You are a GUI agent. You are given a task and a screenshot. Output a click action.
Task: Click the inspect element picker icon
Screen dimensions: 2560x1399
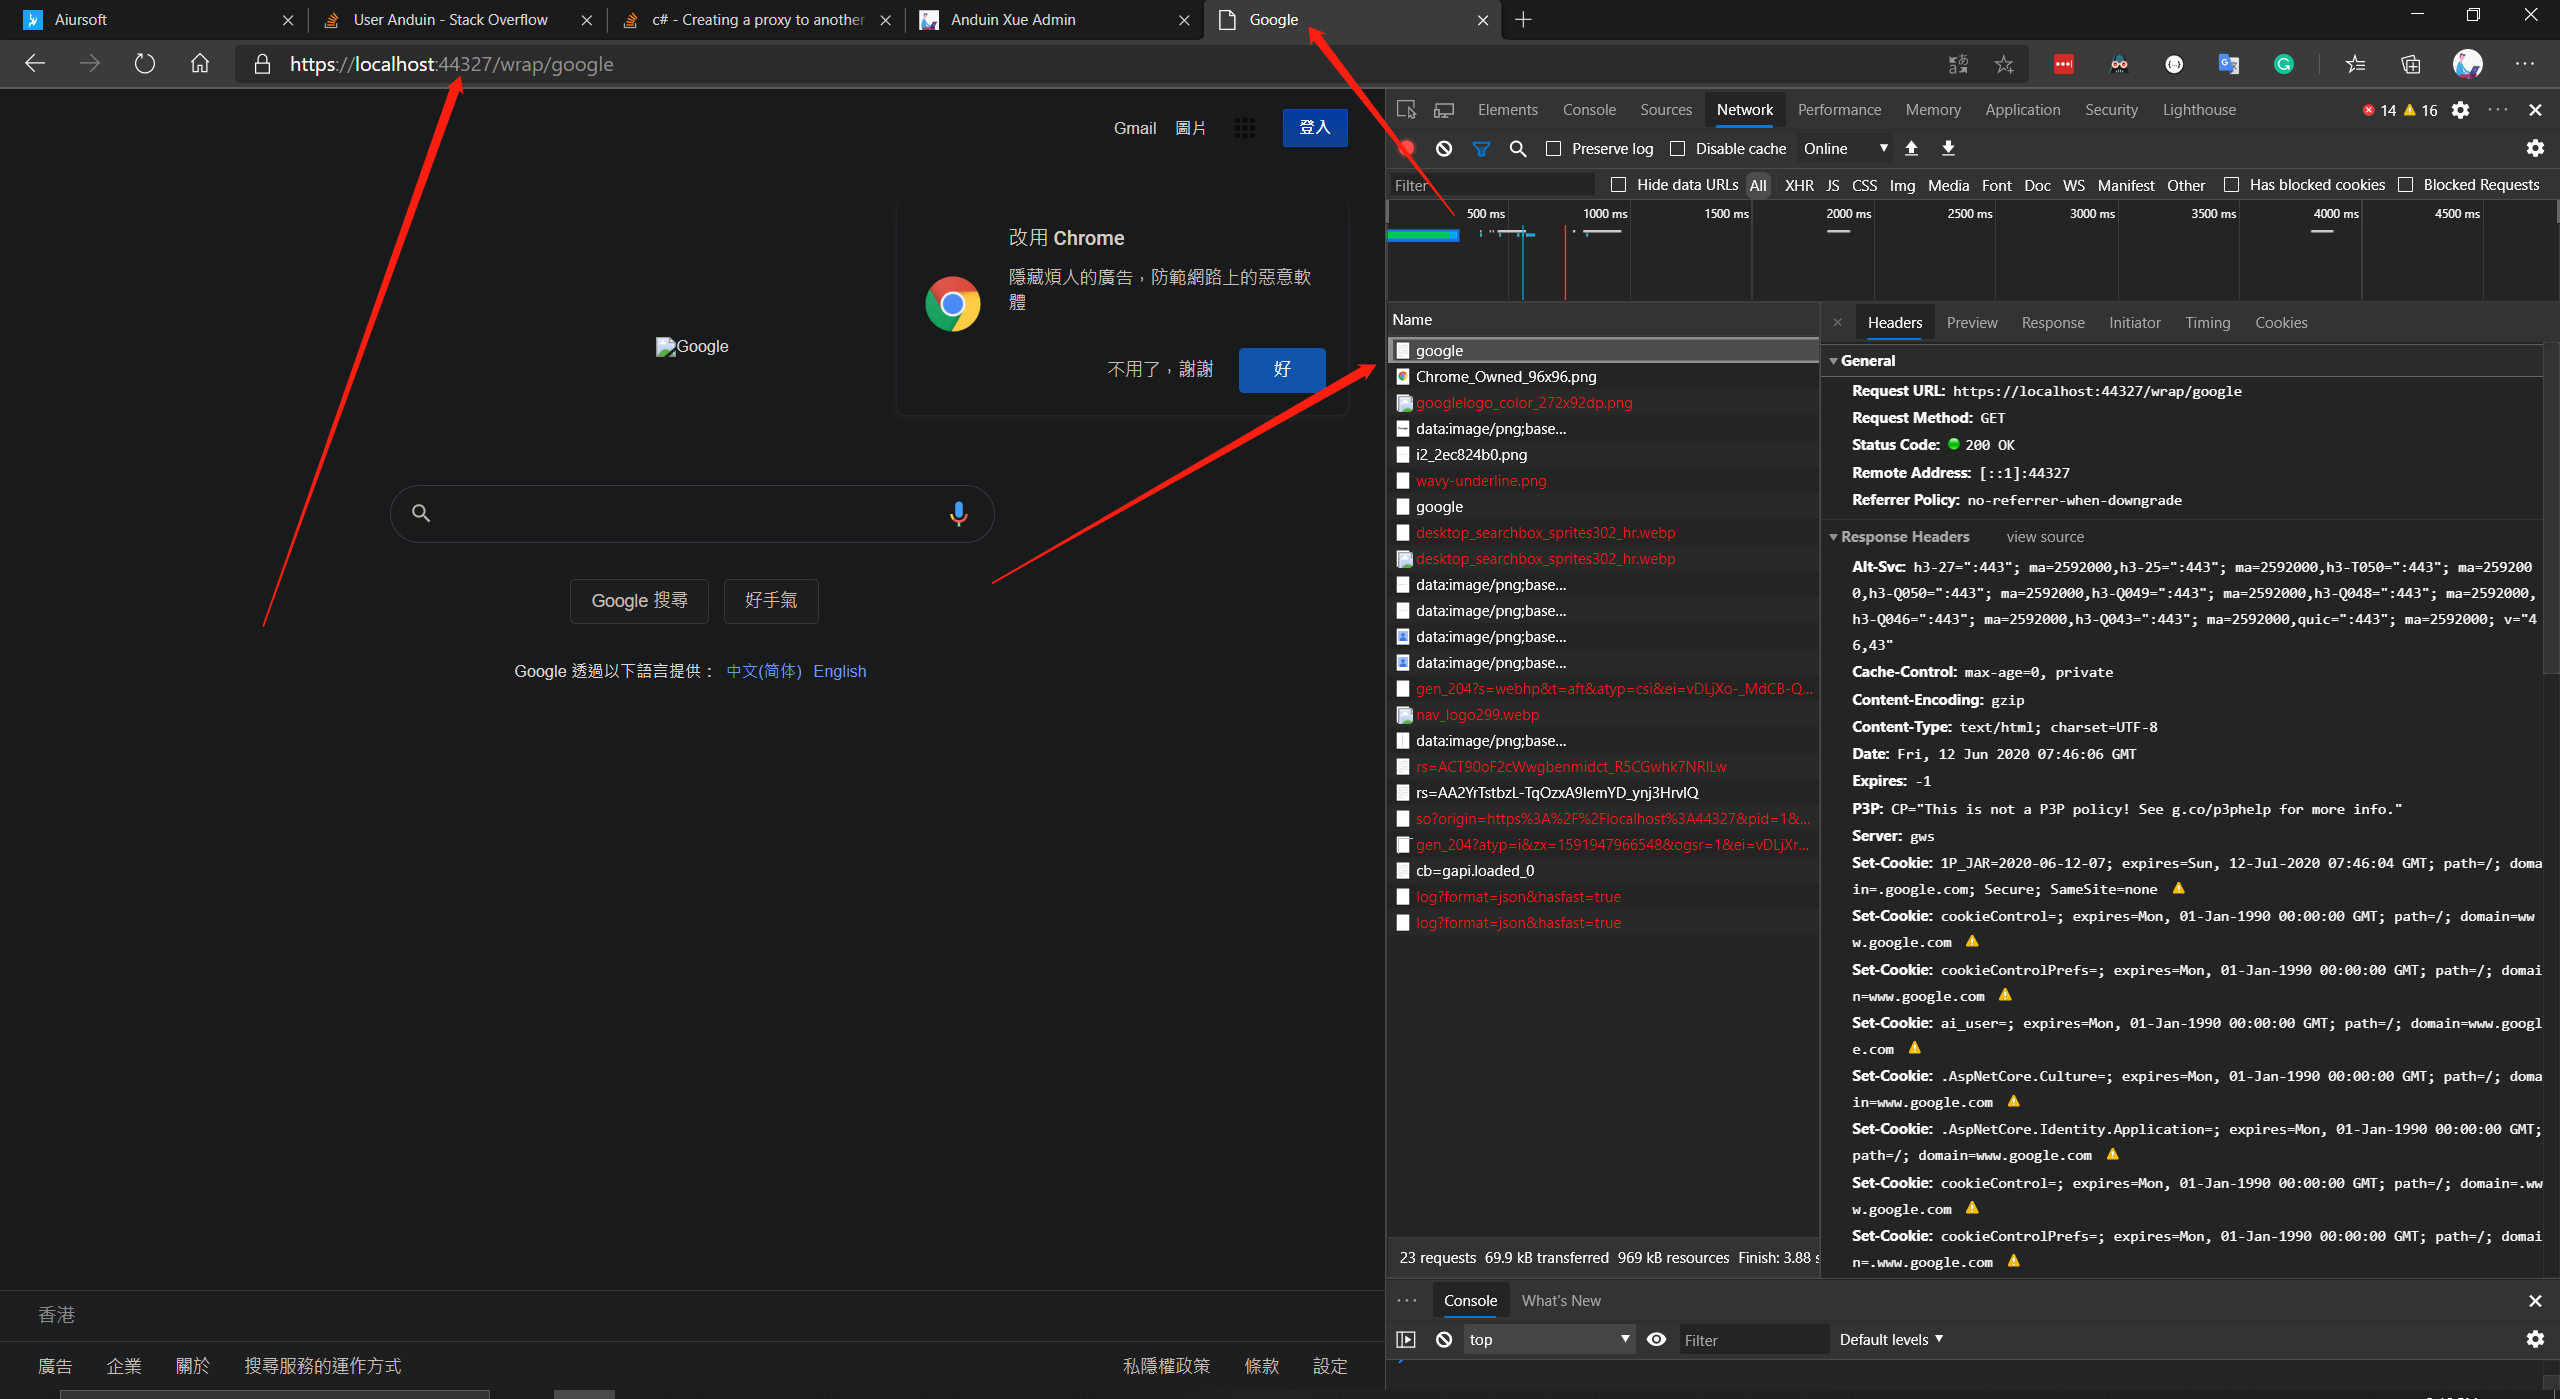click(x=1406, y=109)
